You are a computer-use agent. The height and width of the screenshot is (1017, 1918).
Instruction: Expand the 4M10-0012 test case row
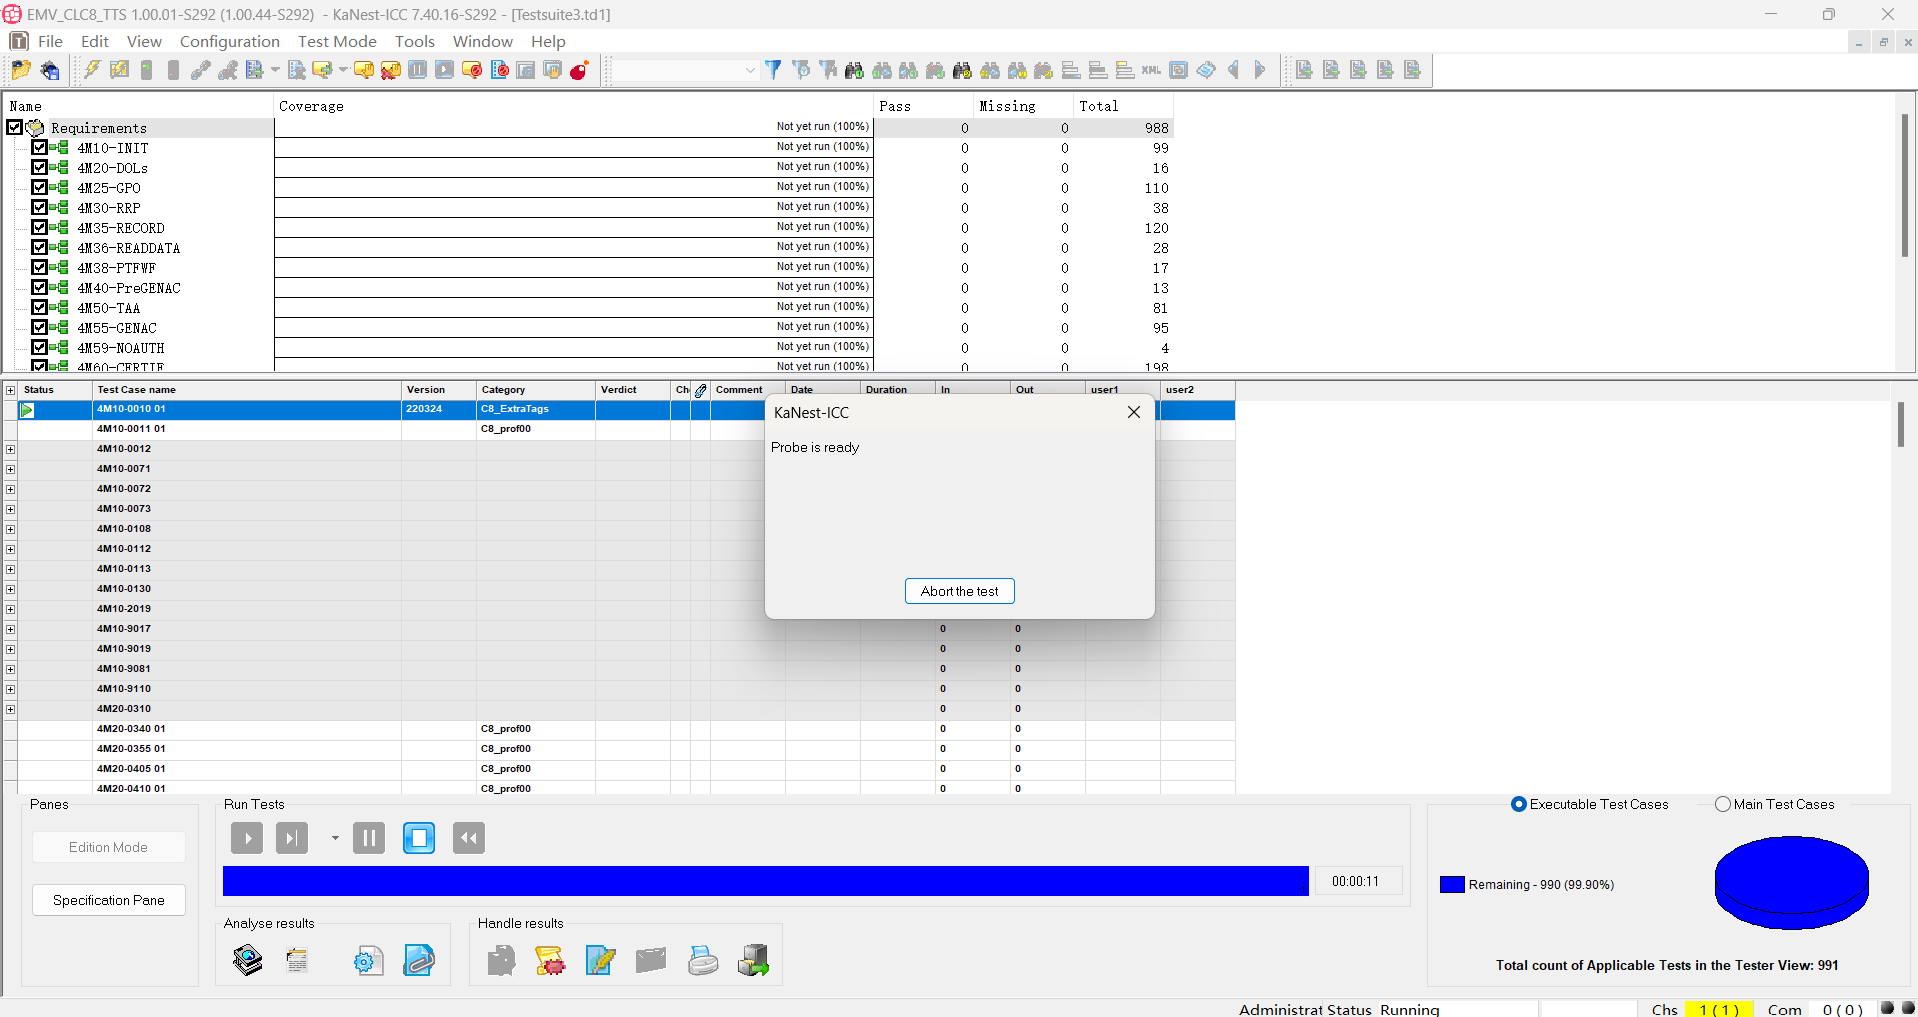pos(10,449)
